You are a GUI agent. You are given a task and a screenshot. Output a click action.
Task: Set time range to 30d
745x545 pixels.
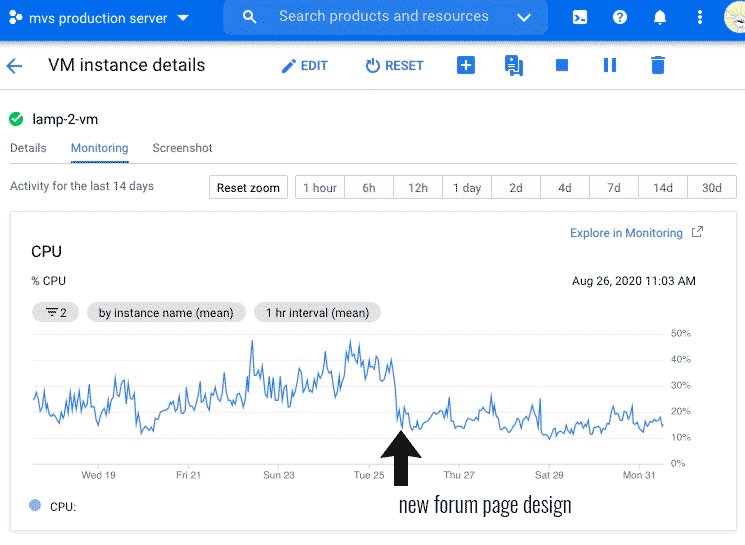click(x=712, y=188)
